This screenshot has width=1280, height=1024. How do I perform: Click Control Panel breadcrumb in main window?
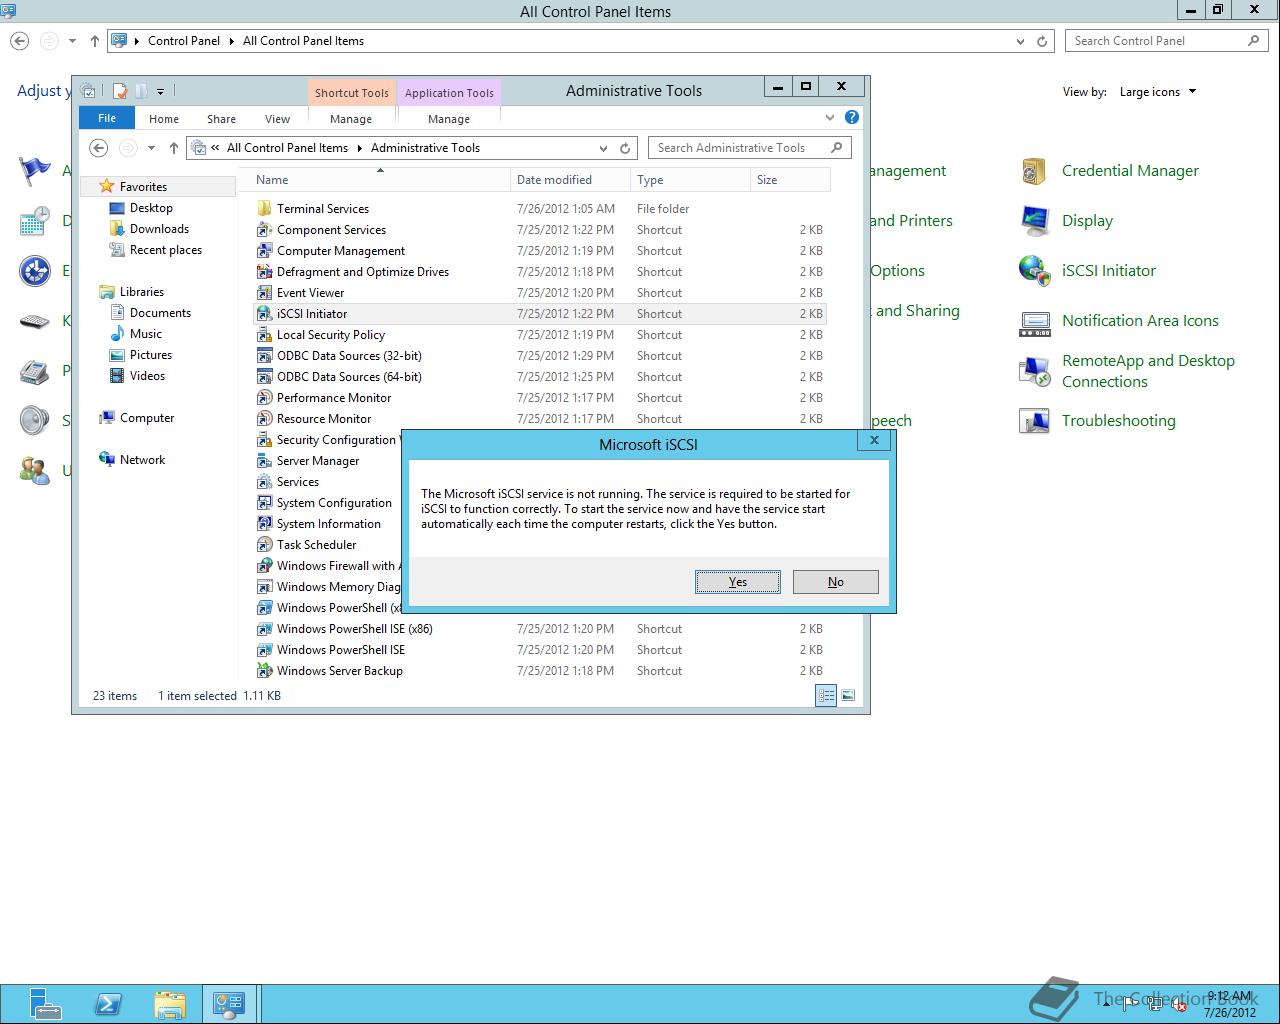click(x=184, y=41)
